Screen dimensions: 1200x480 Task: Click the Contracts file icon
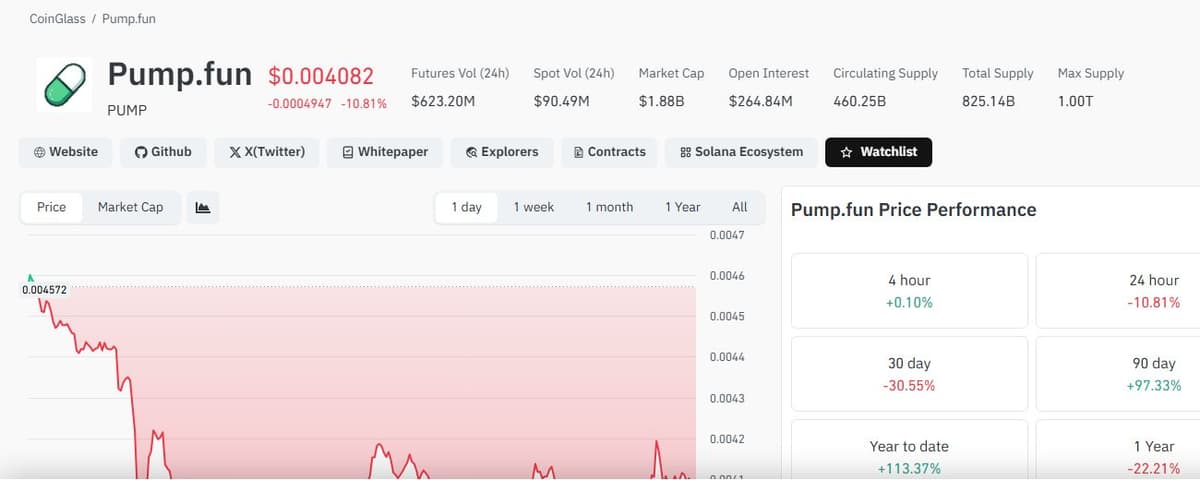[579, 152]
